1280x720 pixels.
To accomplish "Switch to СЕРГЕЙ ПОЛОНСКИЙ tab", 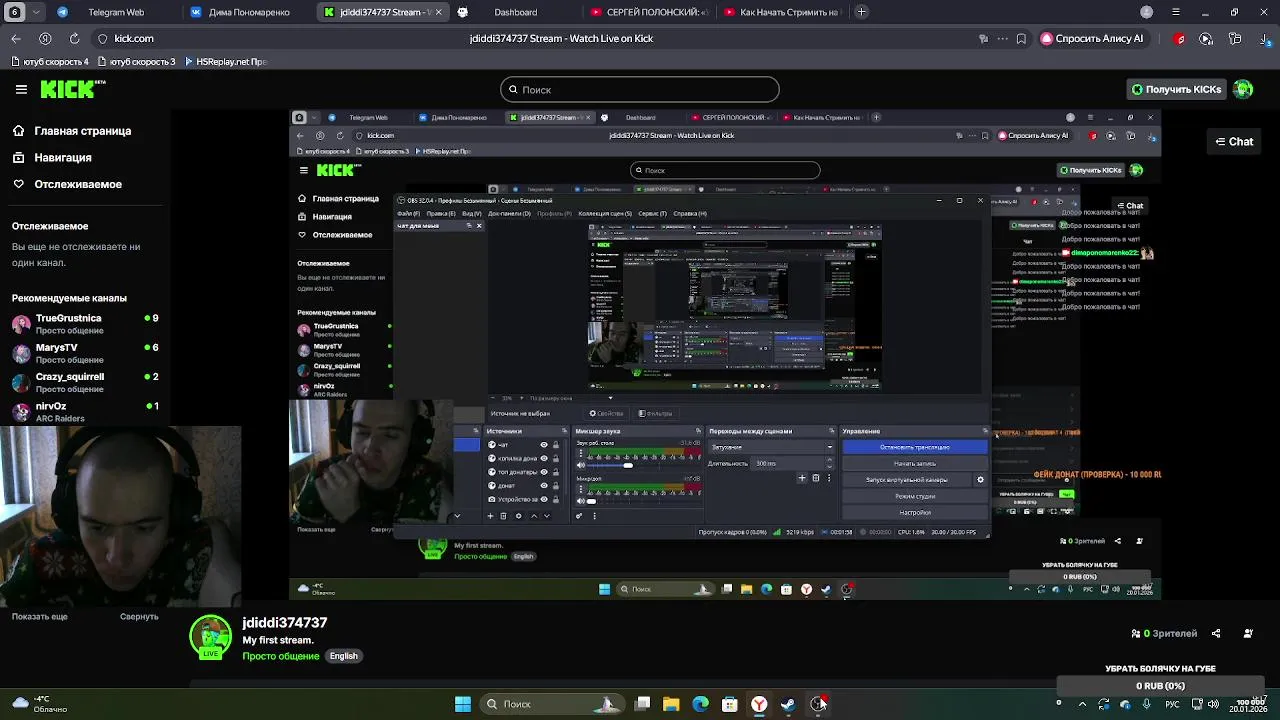I will click(x=649, y=12).
